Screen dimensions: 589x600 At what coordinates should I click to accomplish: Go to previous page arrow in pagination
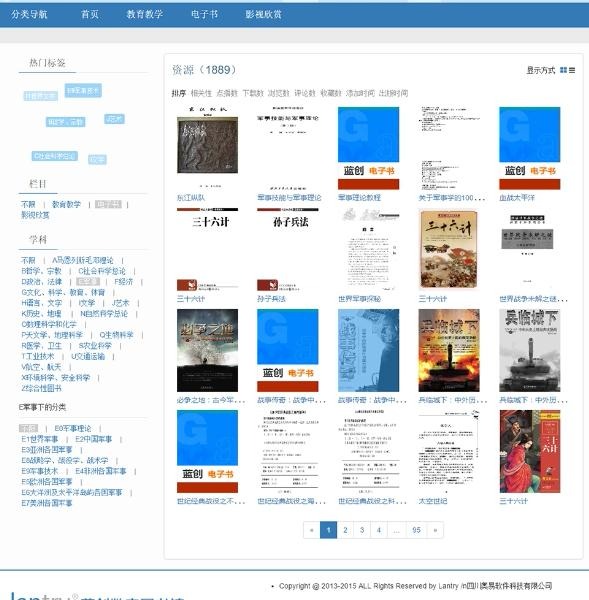[312, 530]
